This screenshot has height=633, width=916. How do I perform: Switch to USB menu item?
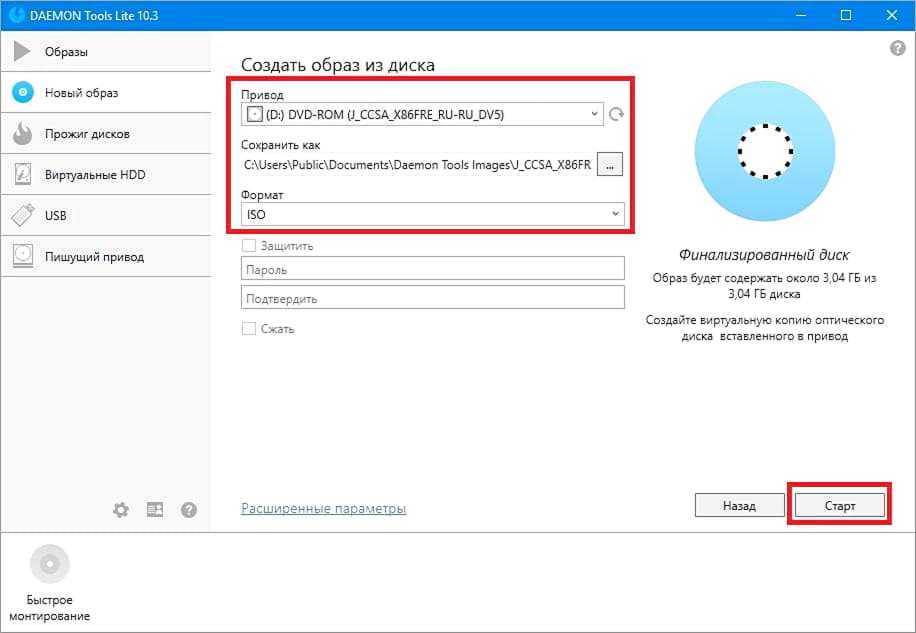click(106, 215)
